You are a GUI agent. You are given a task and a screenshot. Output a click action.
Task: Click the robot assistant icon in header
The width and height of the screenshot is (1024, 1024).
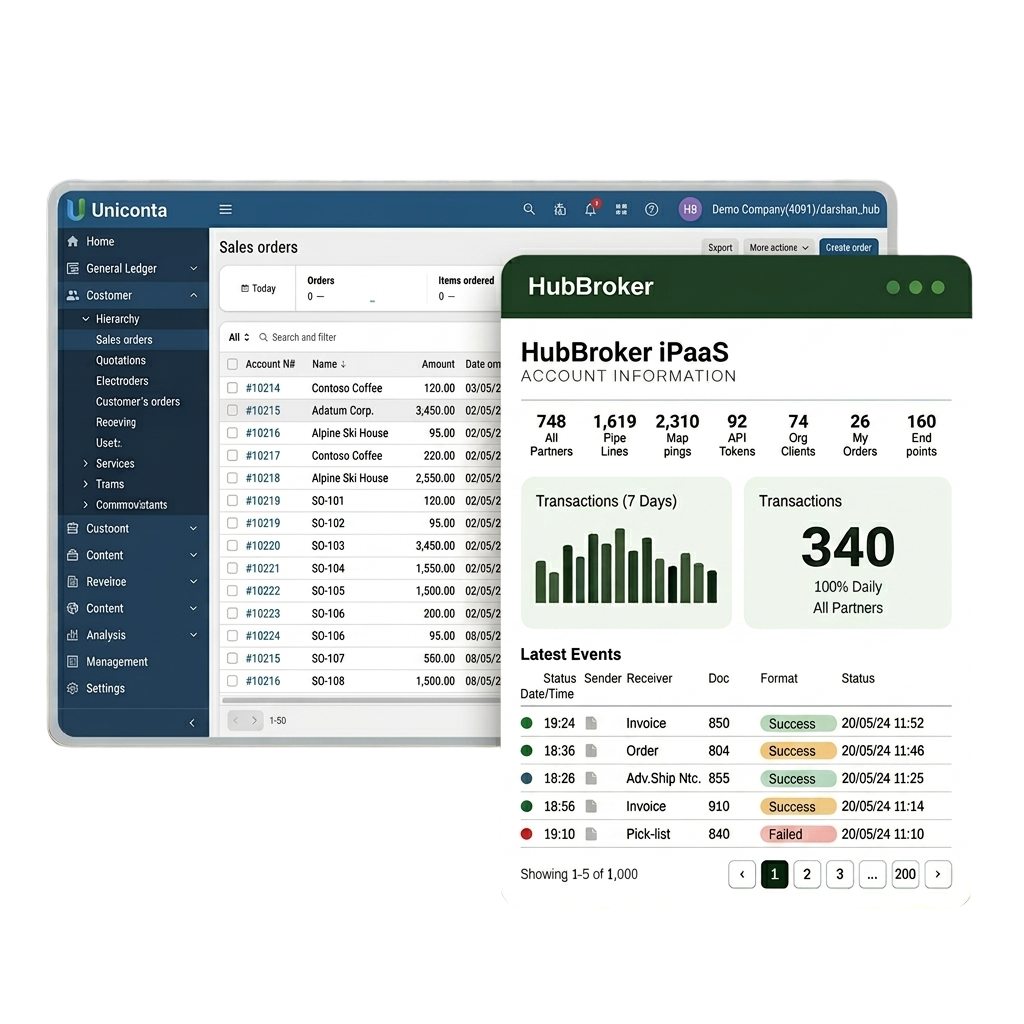tap(560, 209)
